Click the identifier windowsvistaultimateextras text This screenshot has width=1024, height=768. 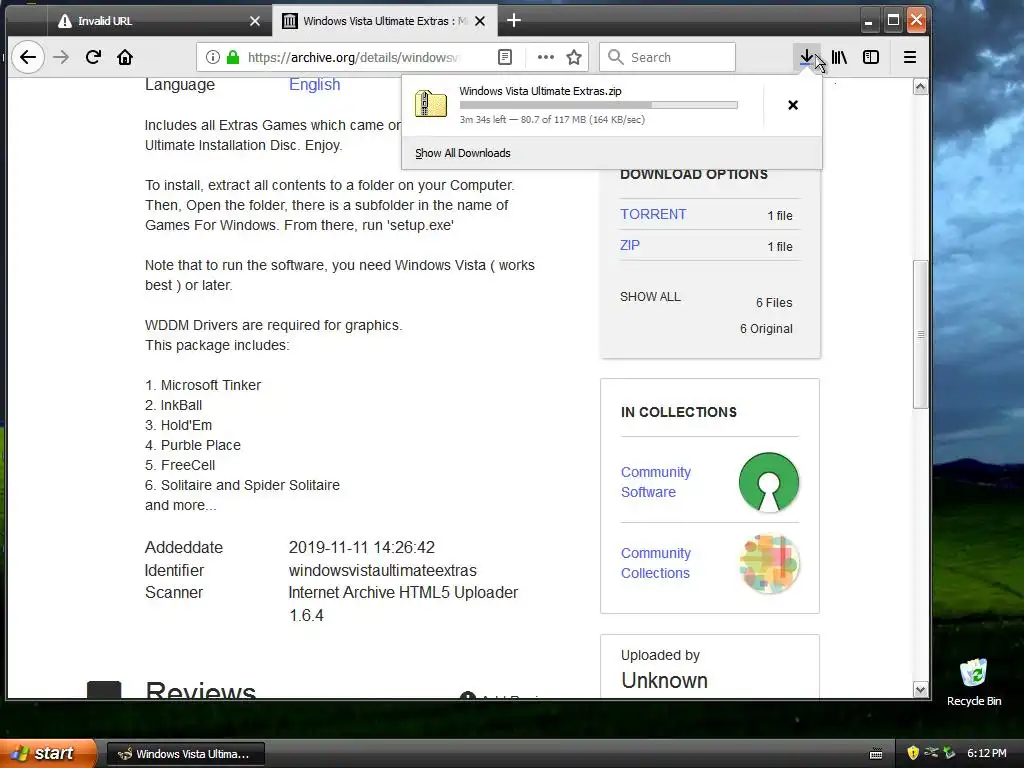(383, 570)
